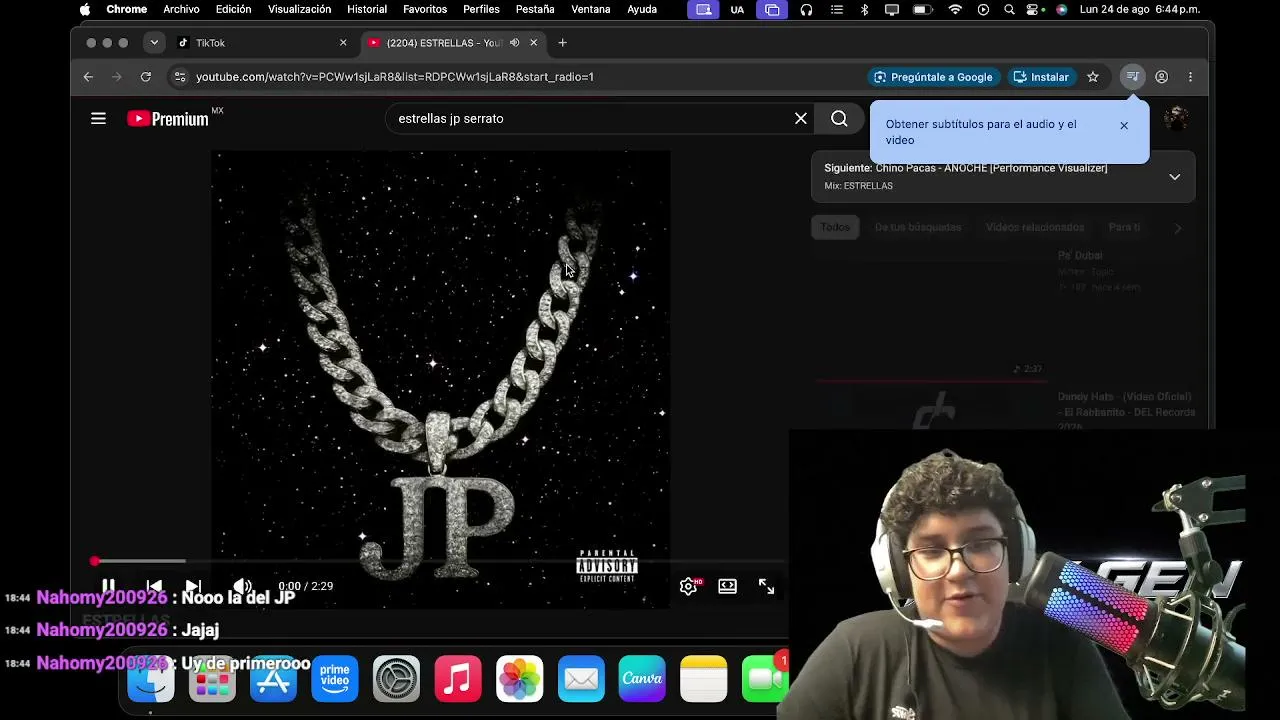Pause the YouTube video
This screenshot has height=720, width=1280.
(x=108, y=586)
